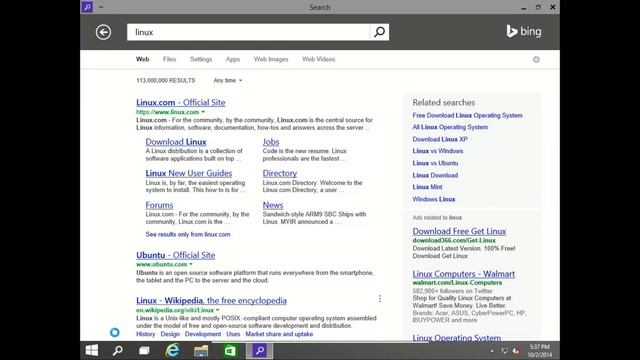Open Task View on taskbar
Image resolution: width=640 pixels, height=360 pixels.
(144, 351)
